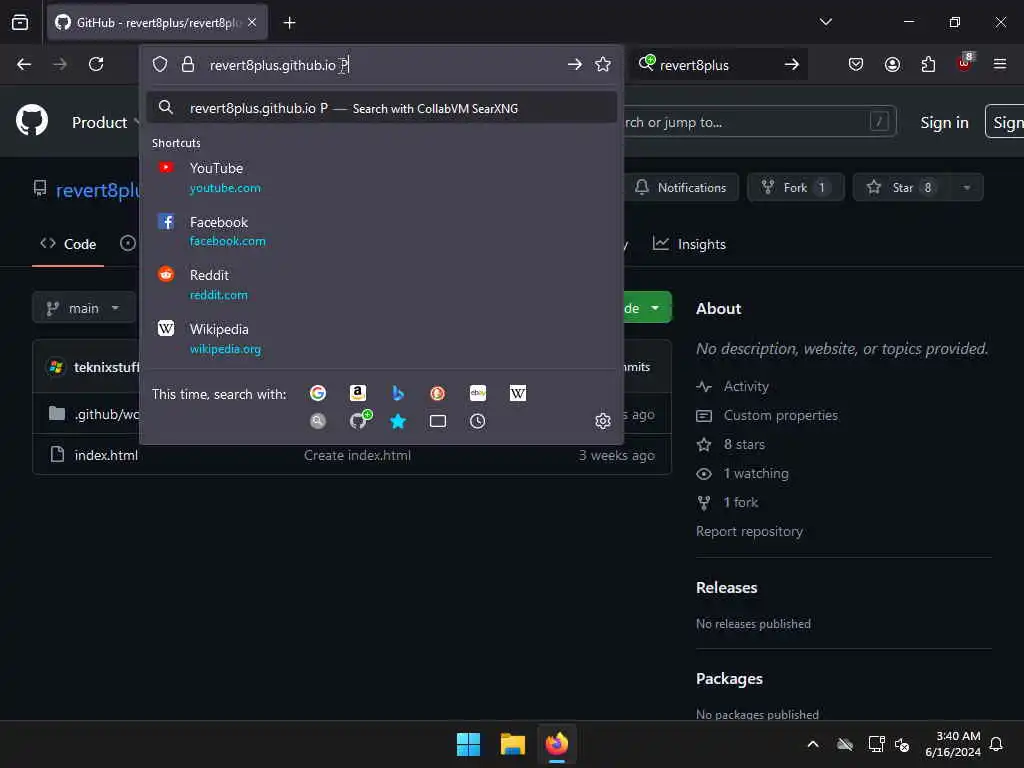Open the YouTube shortcut suggestion
The width and height of the screenshot is (1024, 768).
click(x=381, y=178)
